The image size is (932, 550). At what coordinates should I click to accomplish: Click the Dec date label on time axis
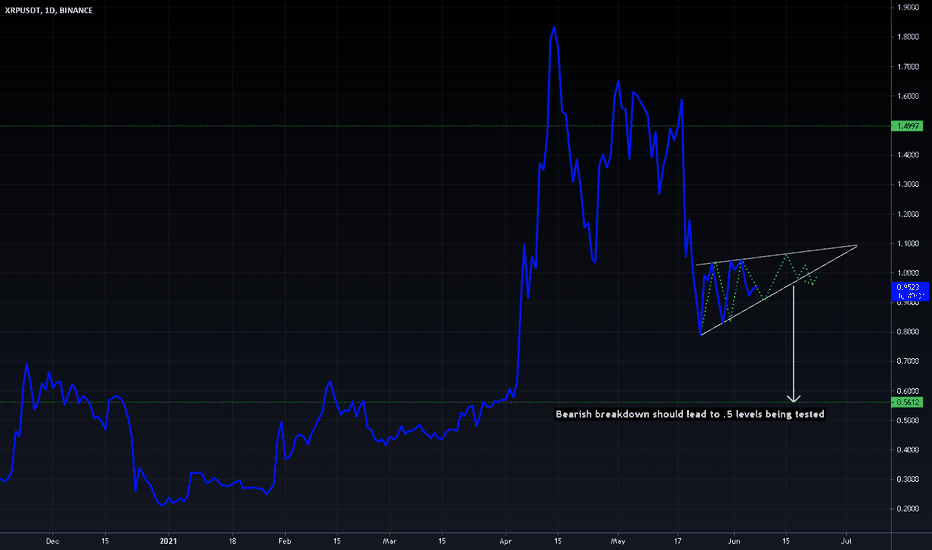point(52,541)
